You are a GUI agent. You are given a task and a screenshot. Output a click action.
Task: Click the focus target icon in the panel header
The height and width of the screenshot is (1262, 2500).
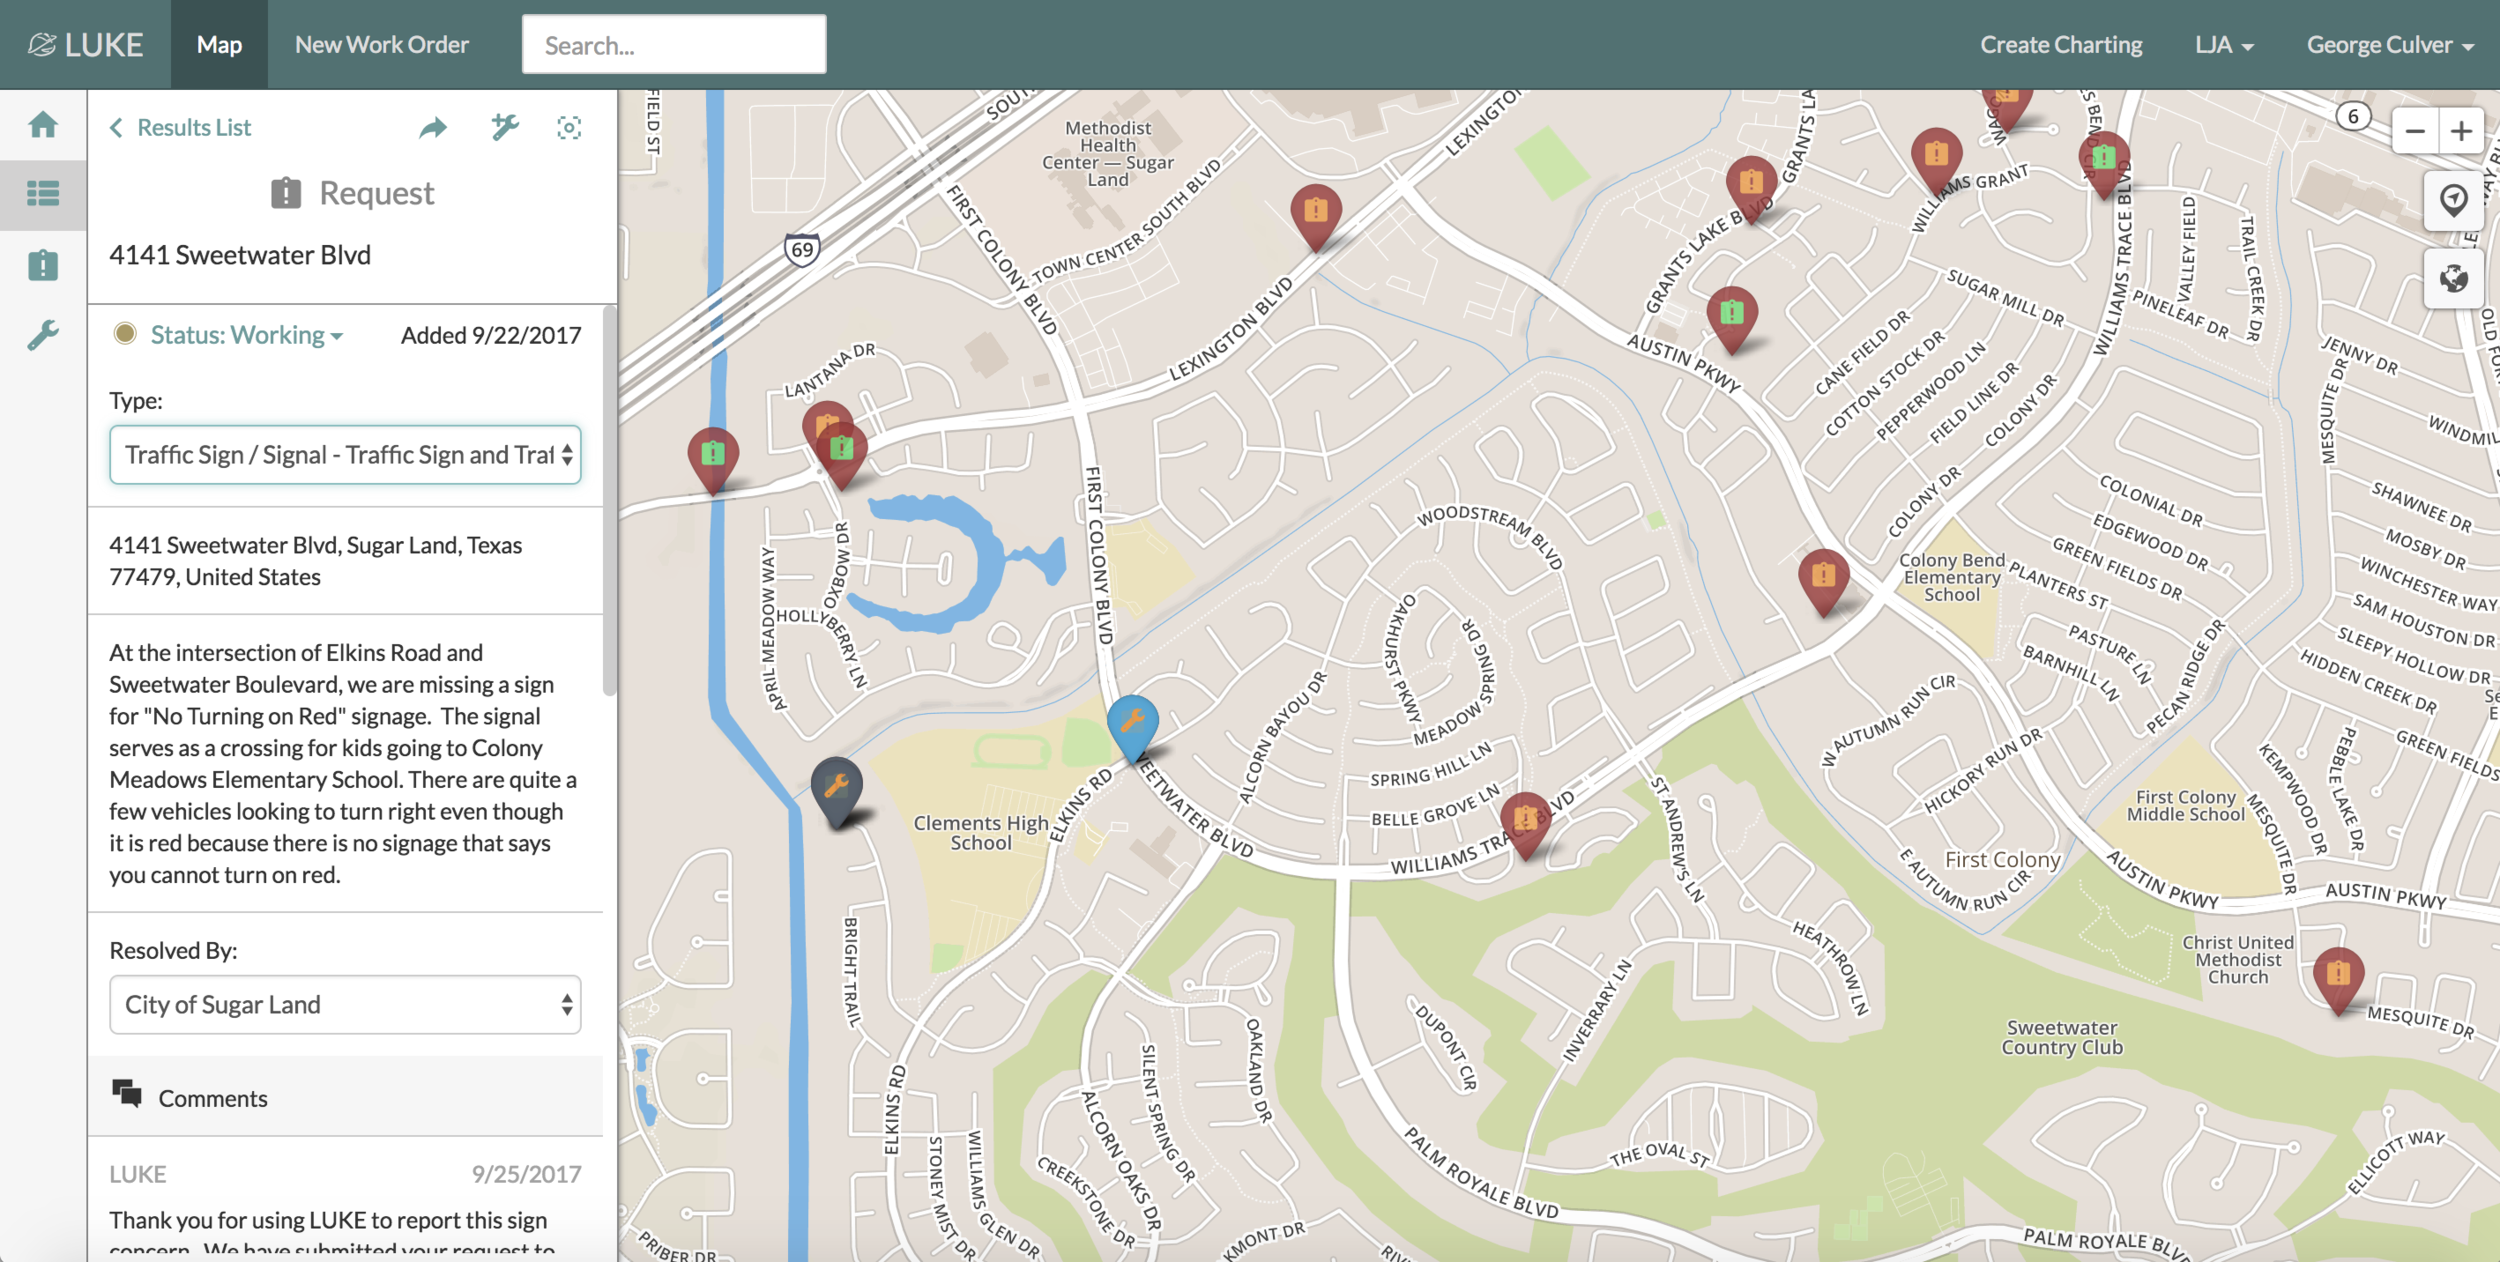pyautogui.click(x=569, y=128)
